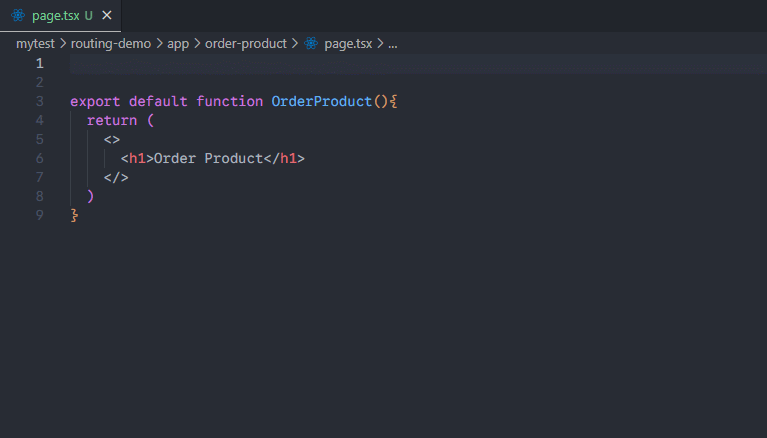Close the page.tsx editor tab

[x=107, y=16]
